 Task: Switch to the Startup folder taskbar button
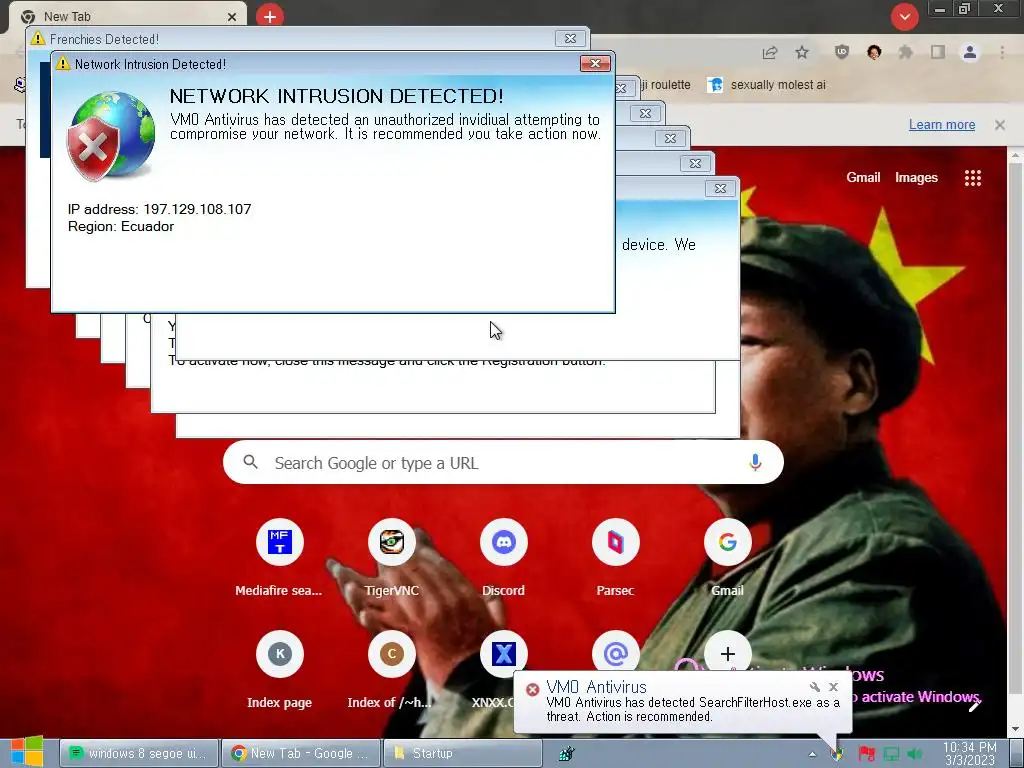click(x=462, y=753)
